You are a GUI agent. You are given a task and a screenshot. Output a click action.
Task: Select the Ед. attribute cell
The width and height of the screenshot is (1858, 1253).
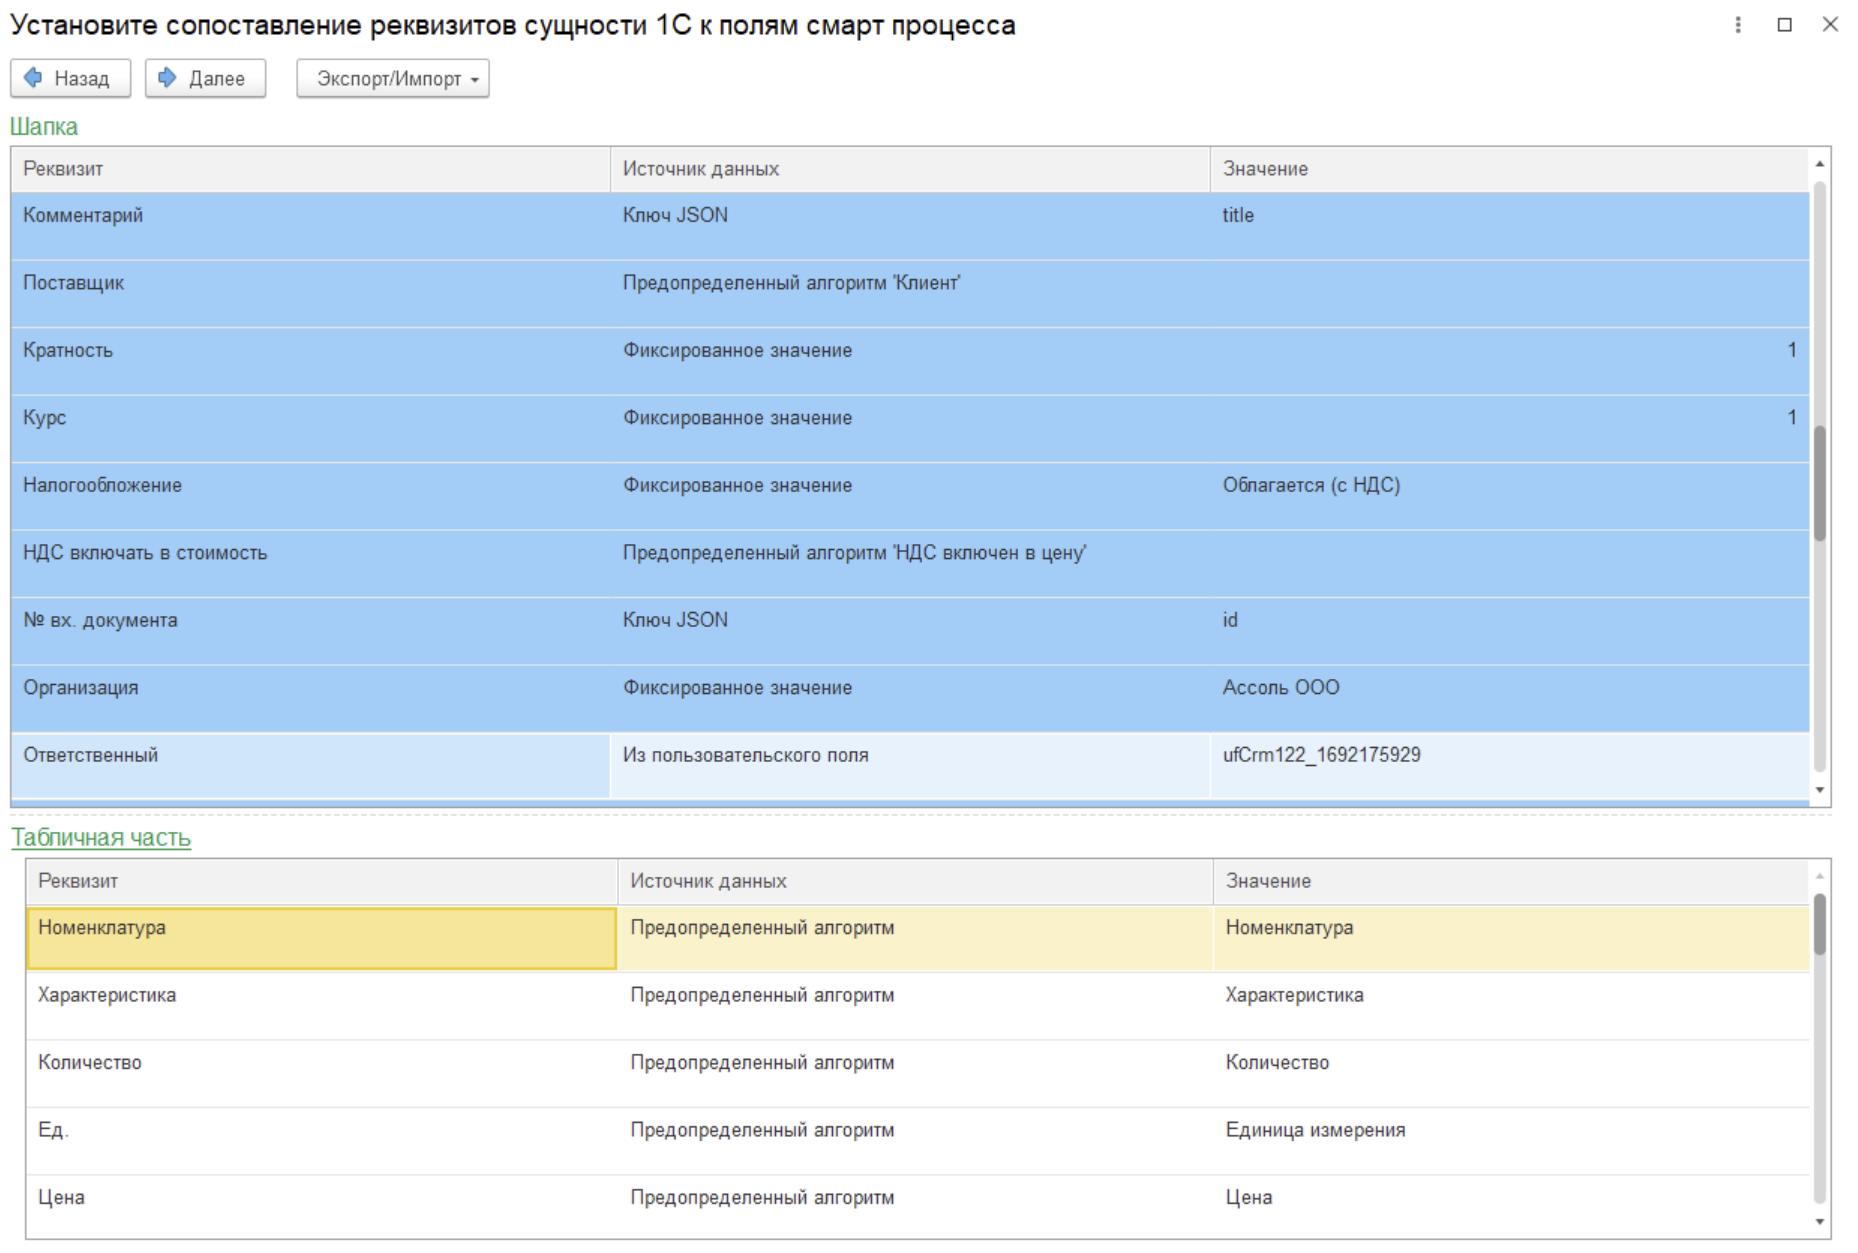[322, 1141]
